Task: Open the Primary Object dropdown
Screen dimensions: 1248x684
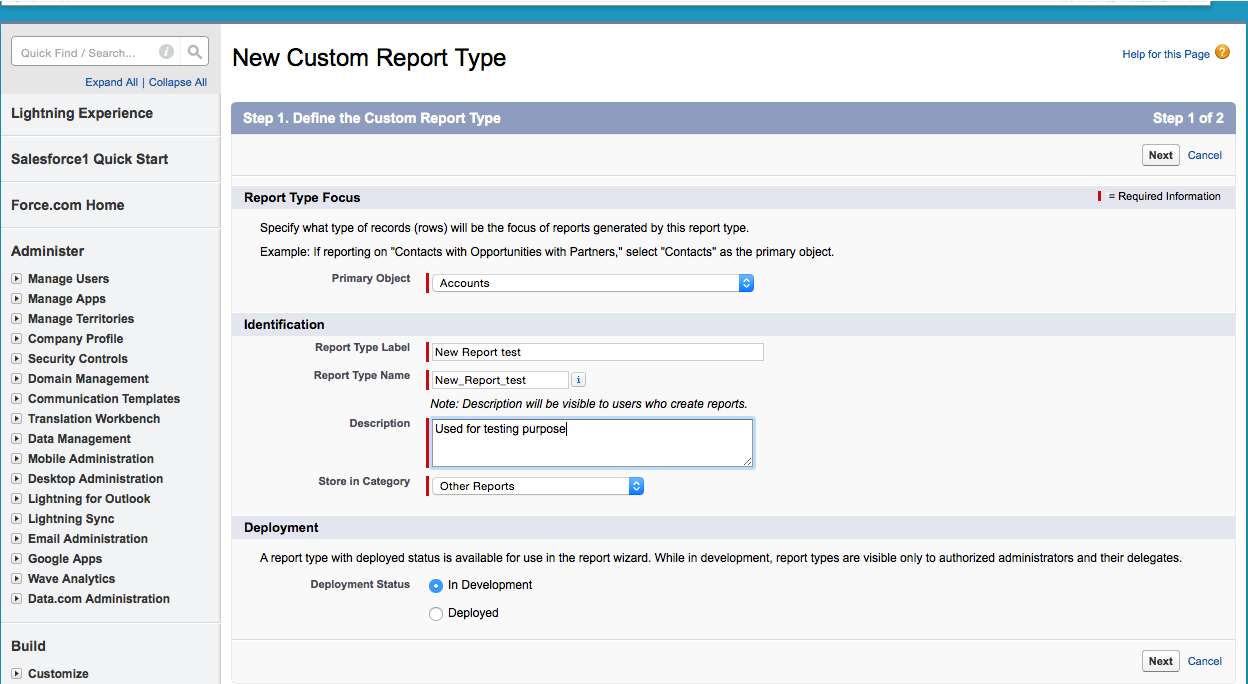Action: tap(592, 283)
